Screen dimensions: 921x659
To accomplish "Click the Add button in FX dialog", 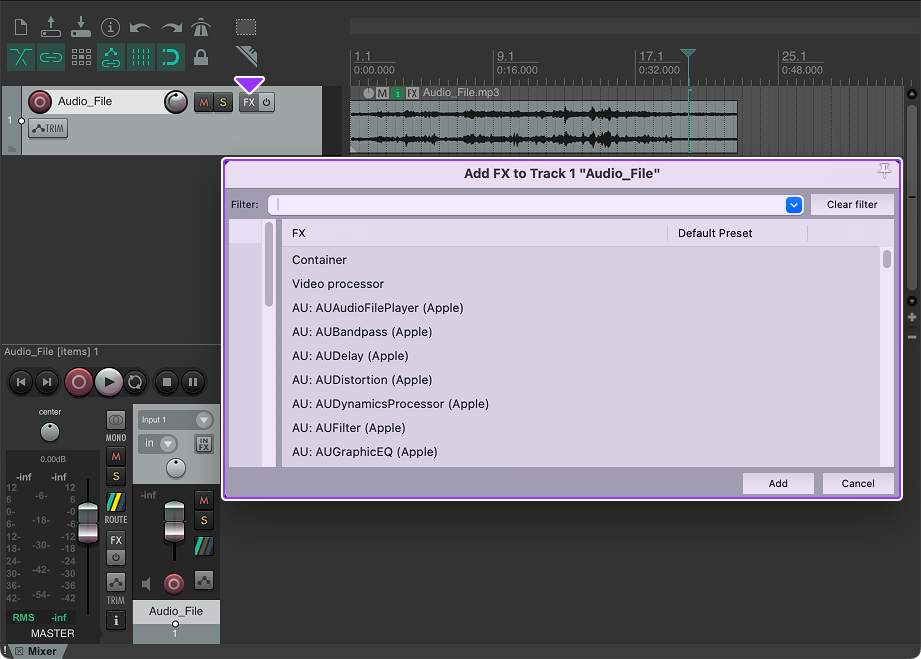I will 778,483.
